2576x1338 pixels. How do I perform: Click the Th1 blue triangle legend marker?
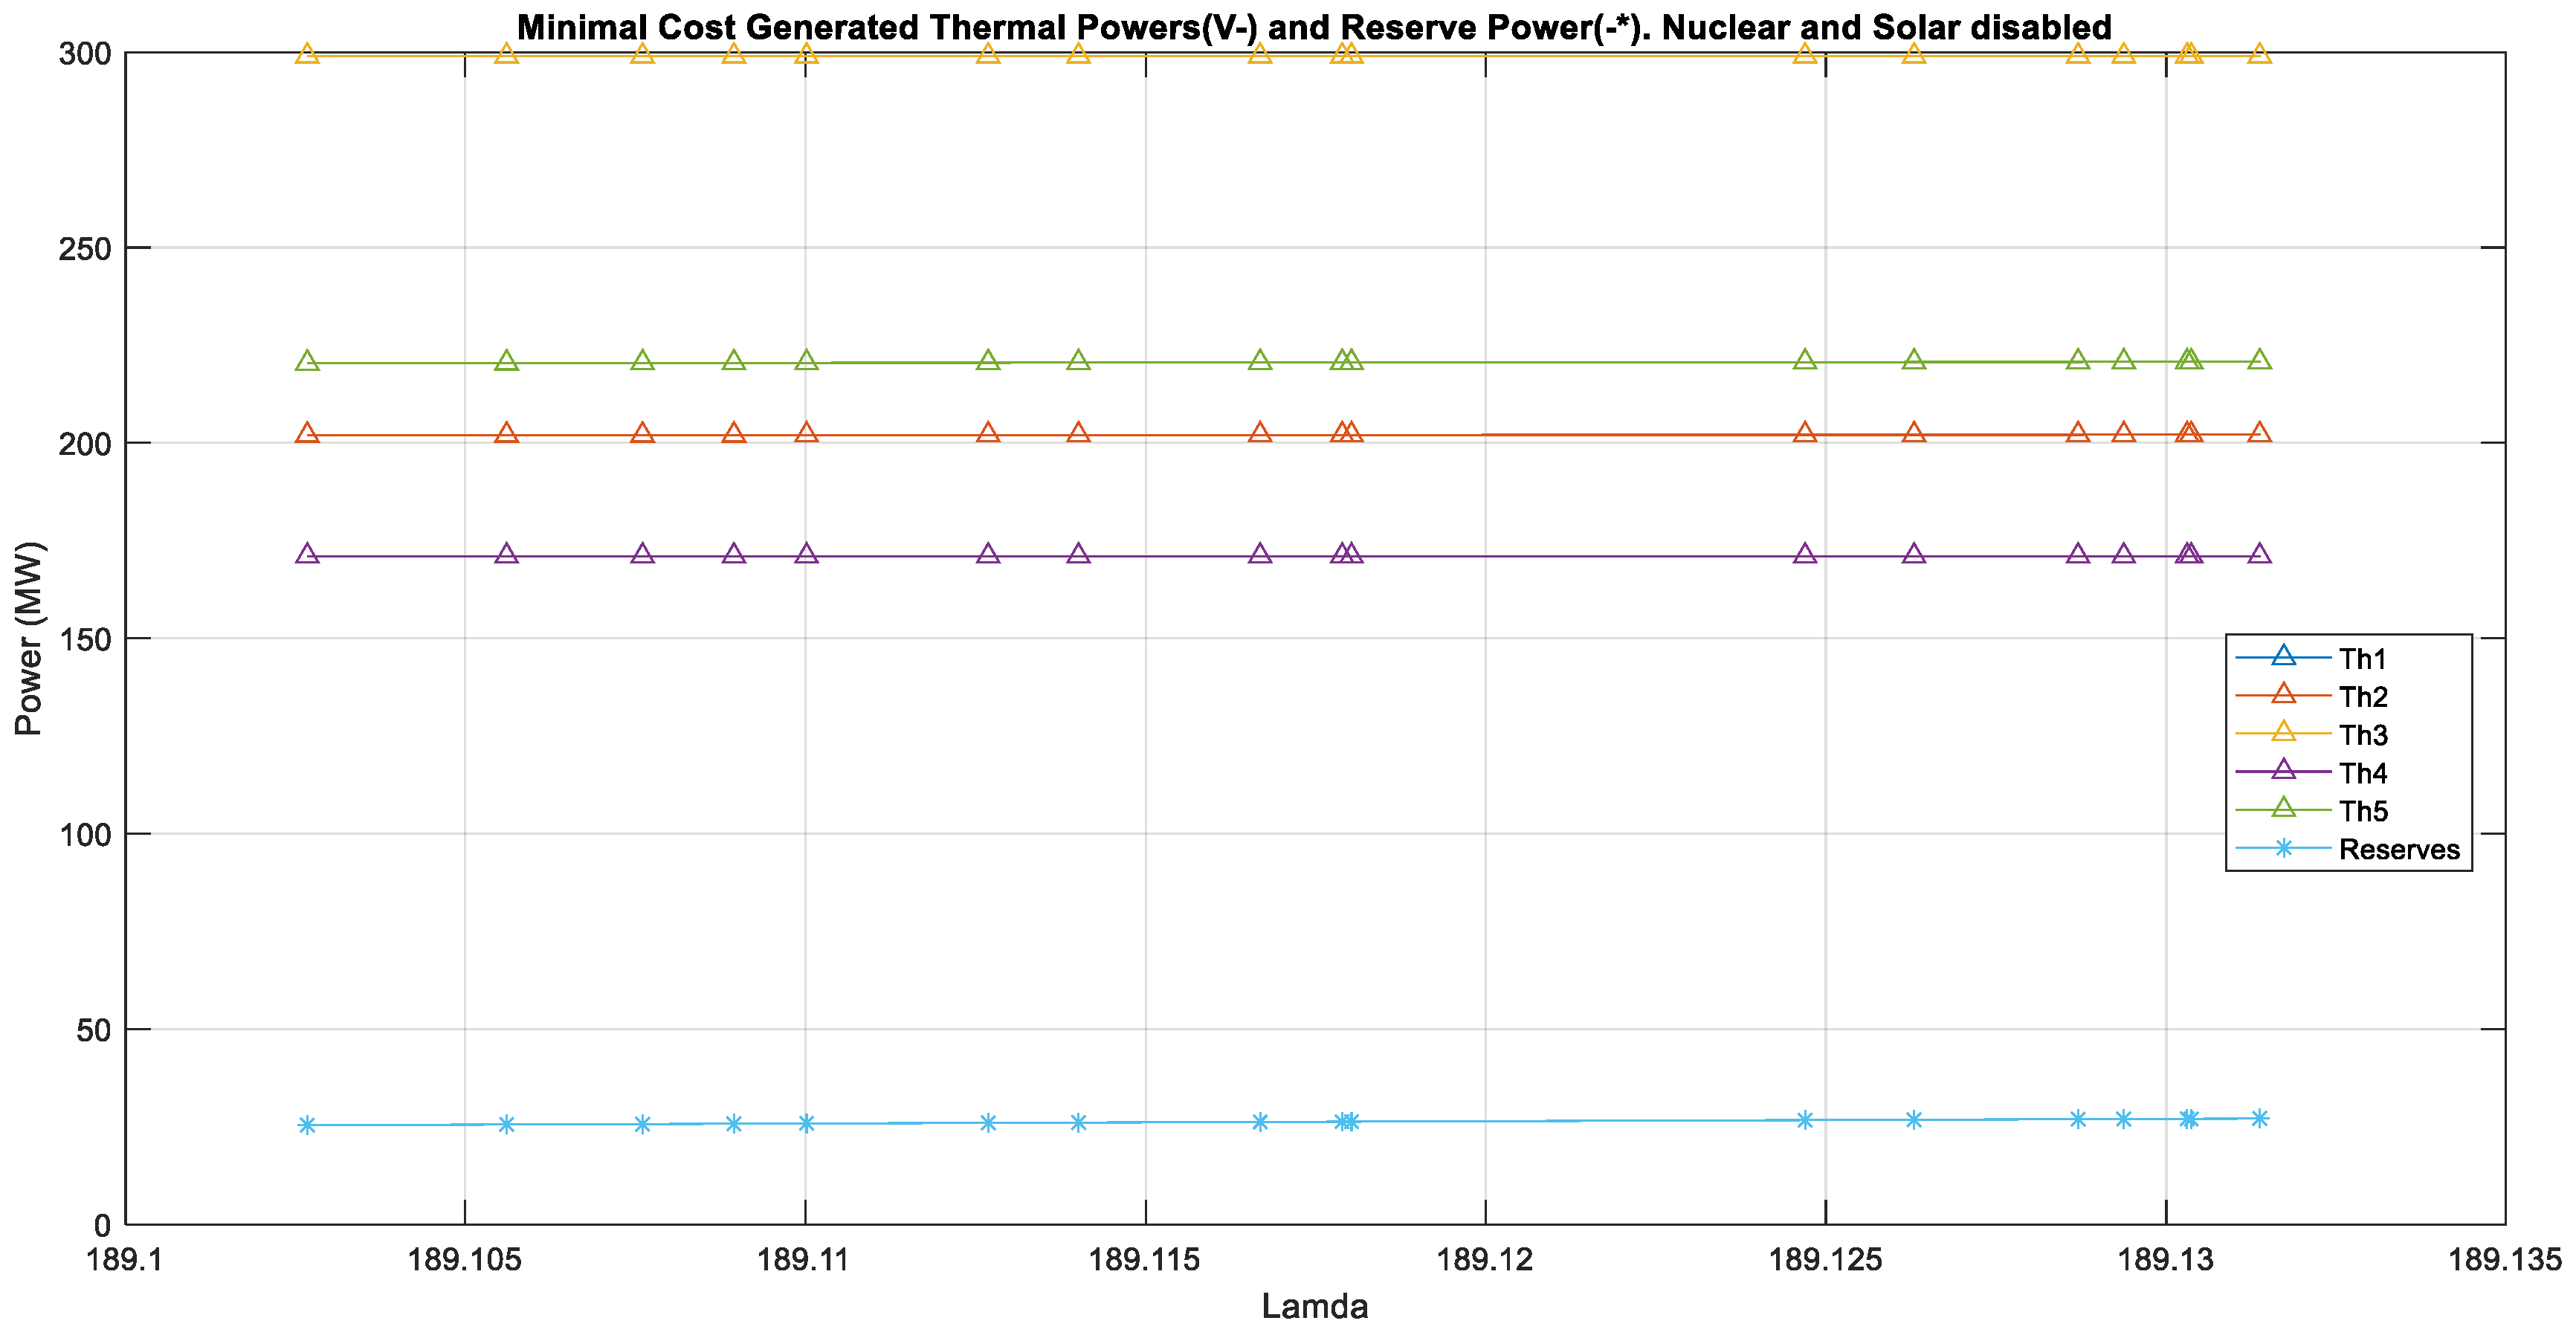click(2283, 657)
